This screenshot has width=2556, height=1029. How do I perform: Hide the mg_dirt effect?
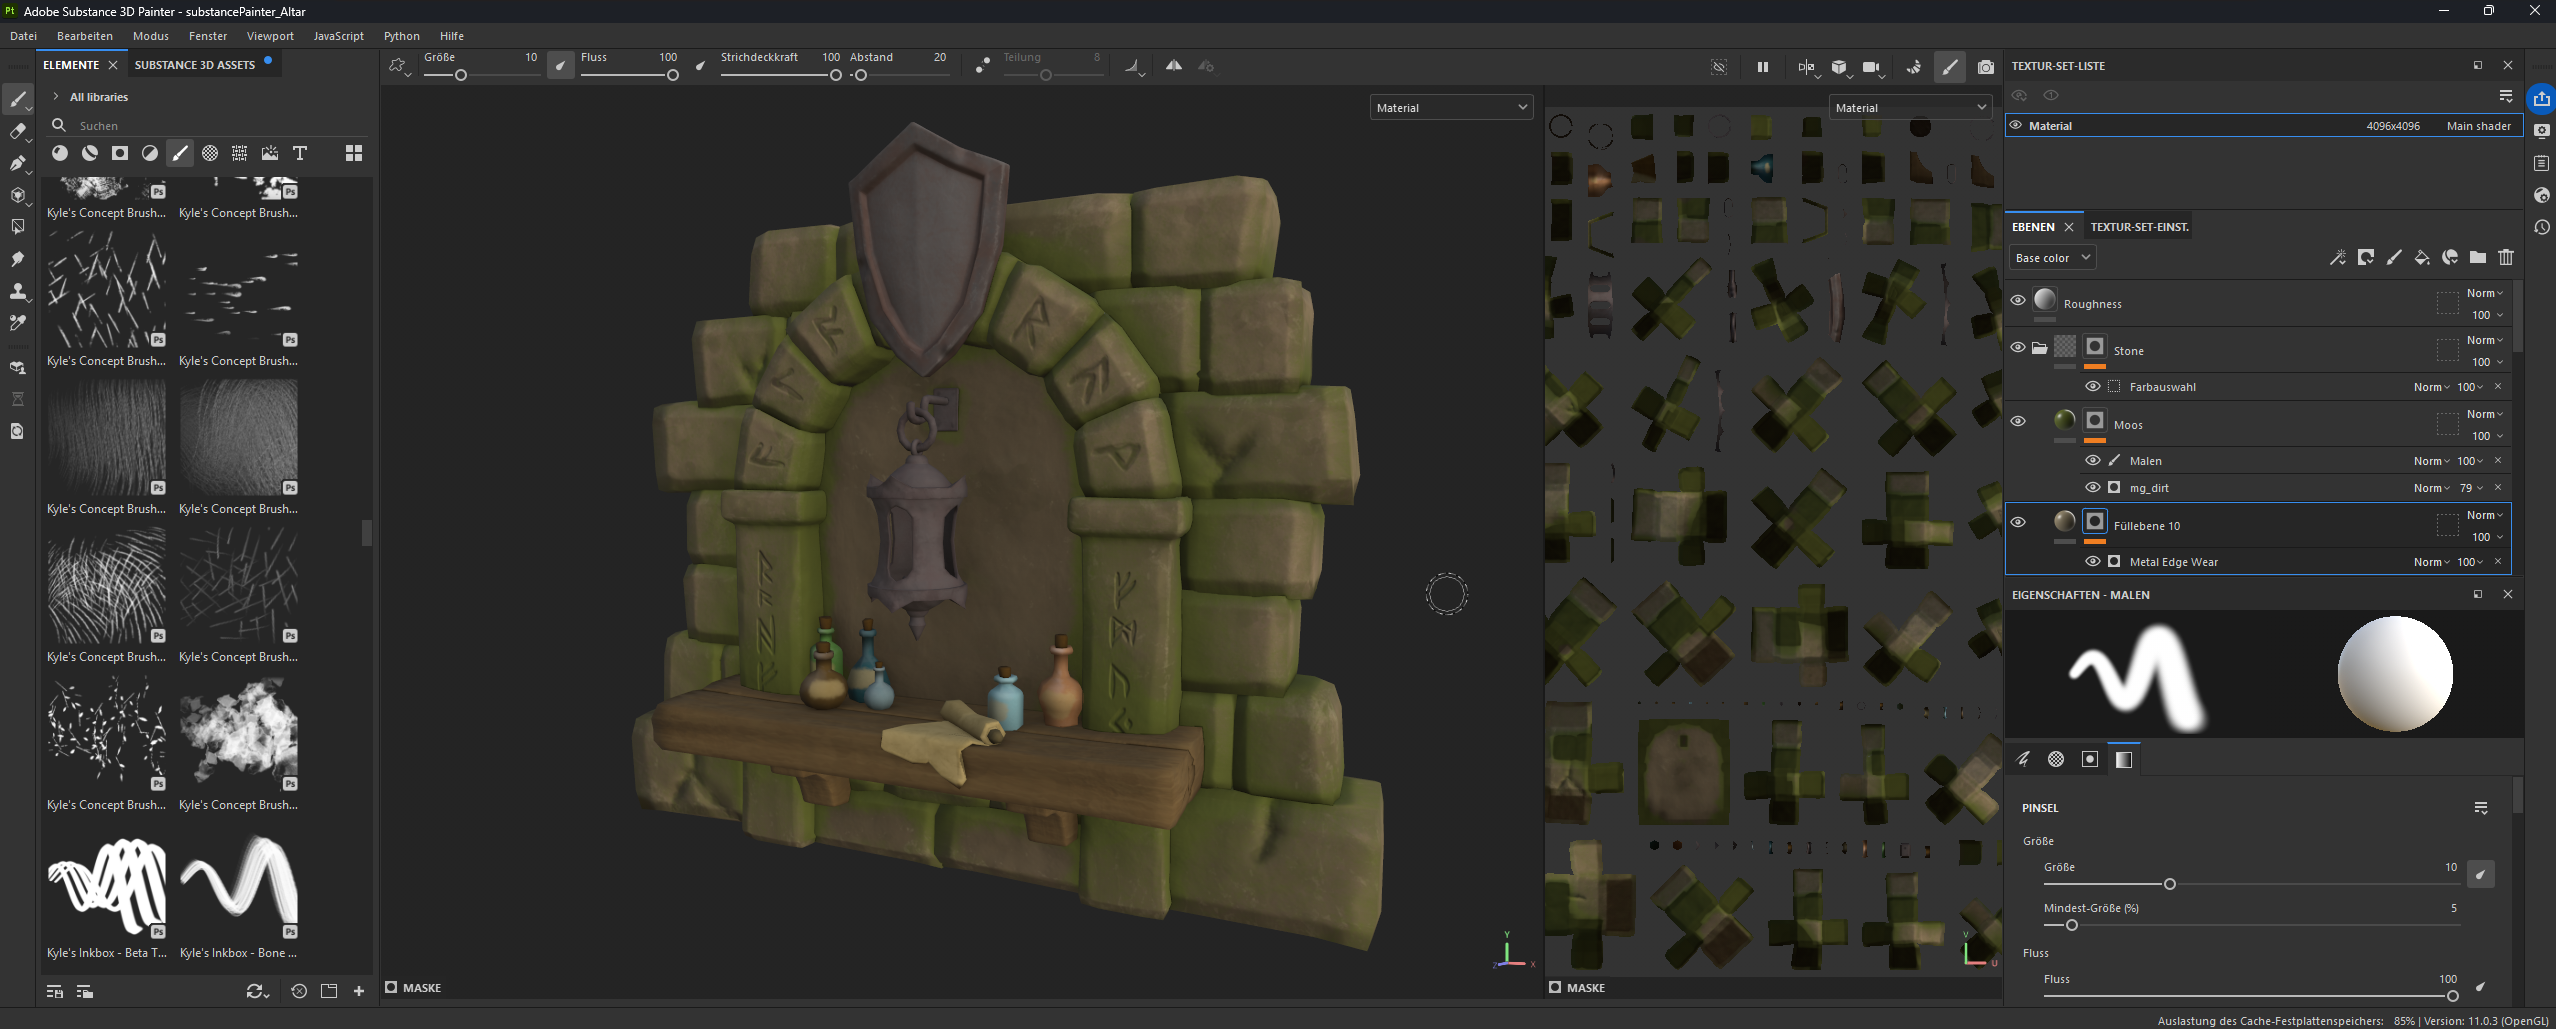click(x=2092, y=487)
